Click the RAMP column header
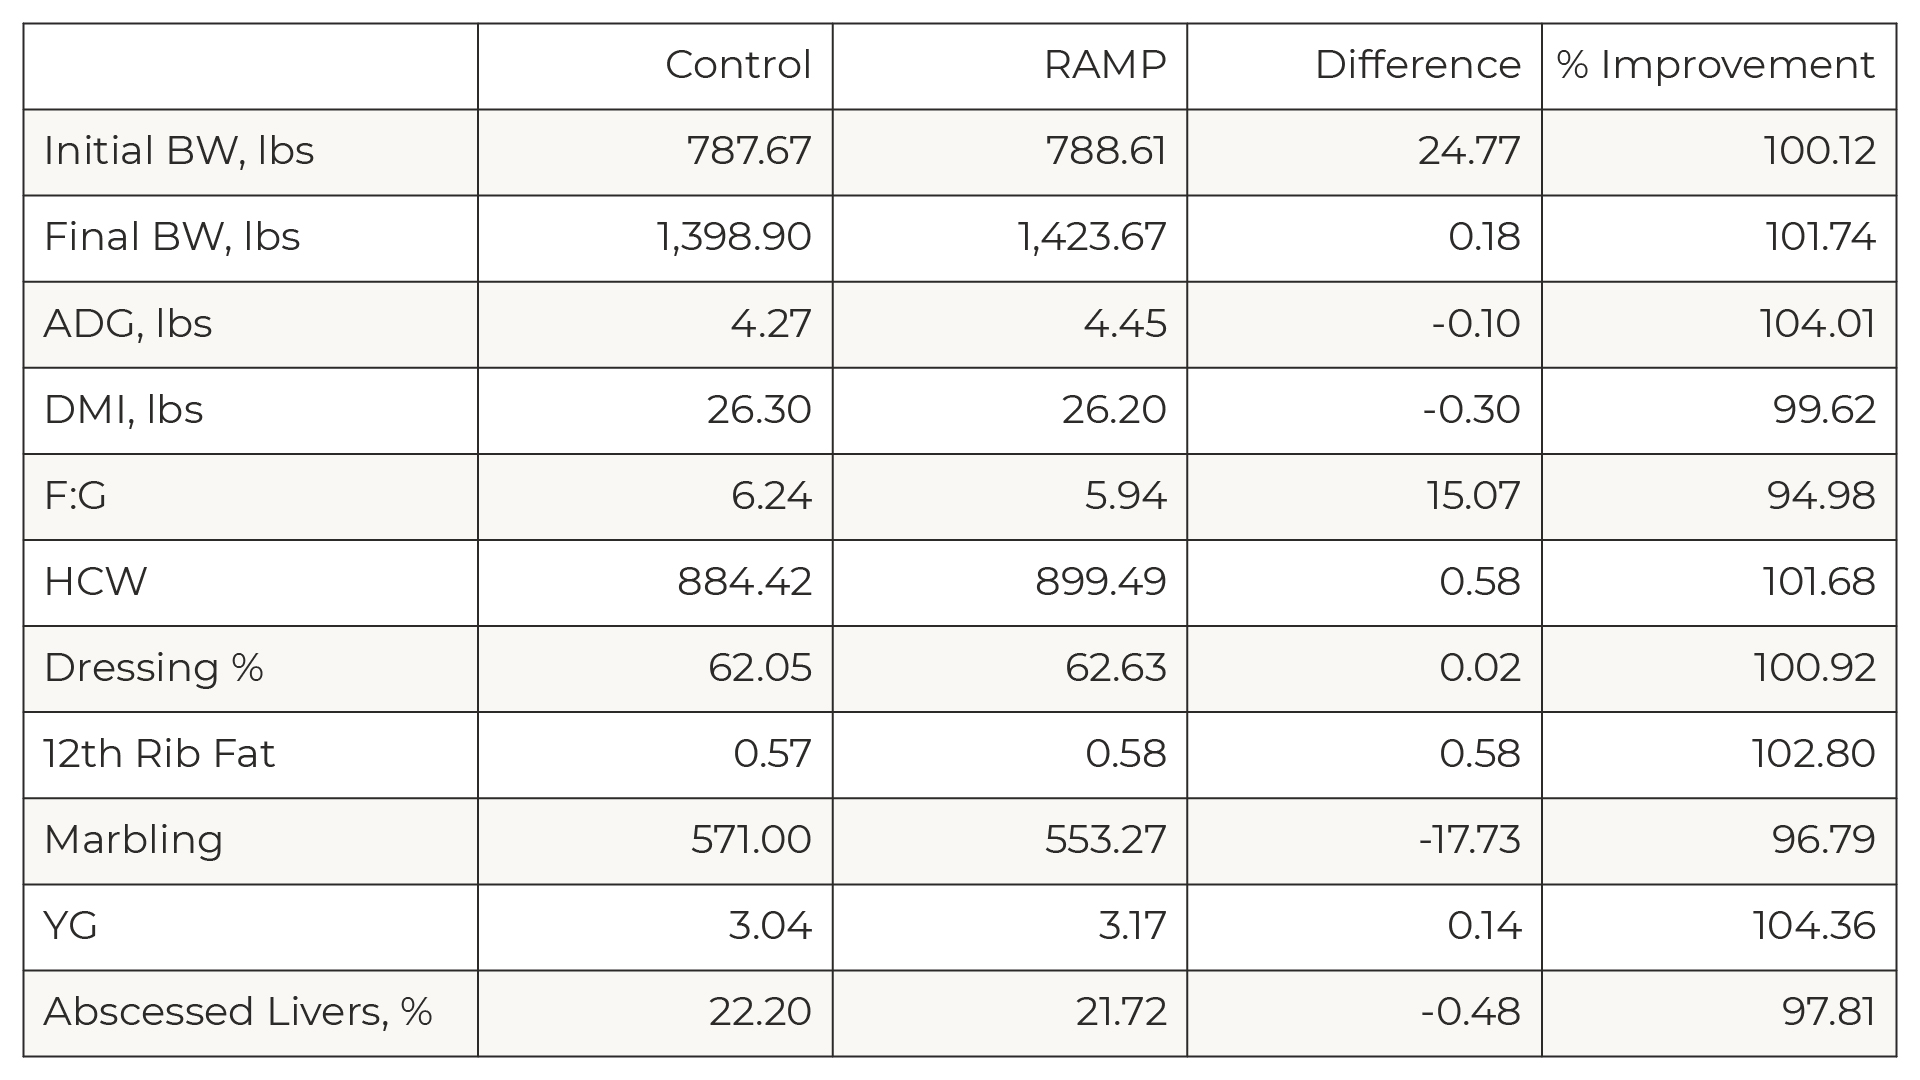Image resolution: width=1920 pixels, height=1080 pixels. tap(1104, 65)
